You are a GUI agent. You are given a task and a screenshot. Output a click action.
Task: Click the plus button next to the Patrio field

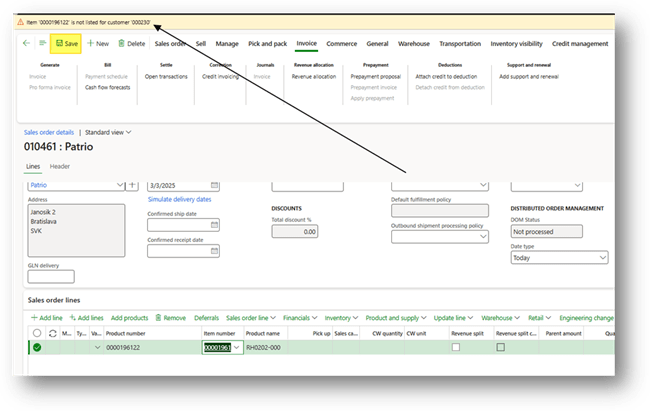(133, 185)
